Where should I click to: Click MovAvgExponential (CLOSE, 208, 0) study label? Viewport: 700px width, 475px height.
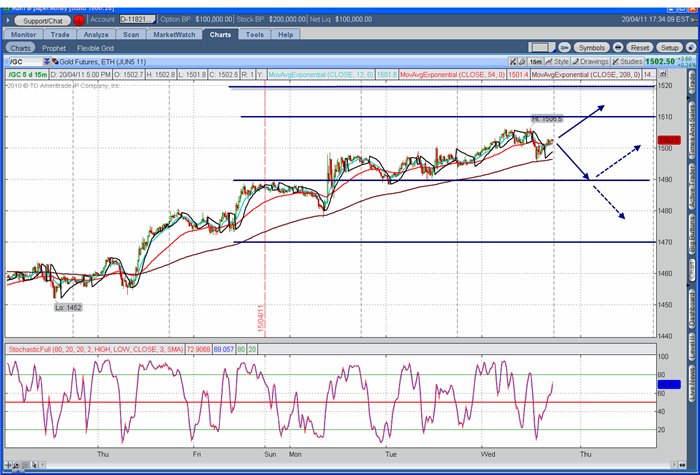coord(585,75)
